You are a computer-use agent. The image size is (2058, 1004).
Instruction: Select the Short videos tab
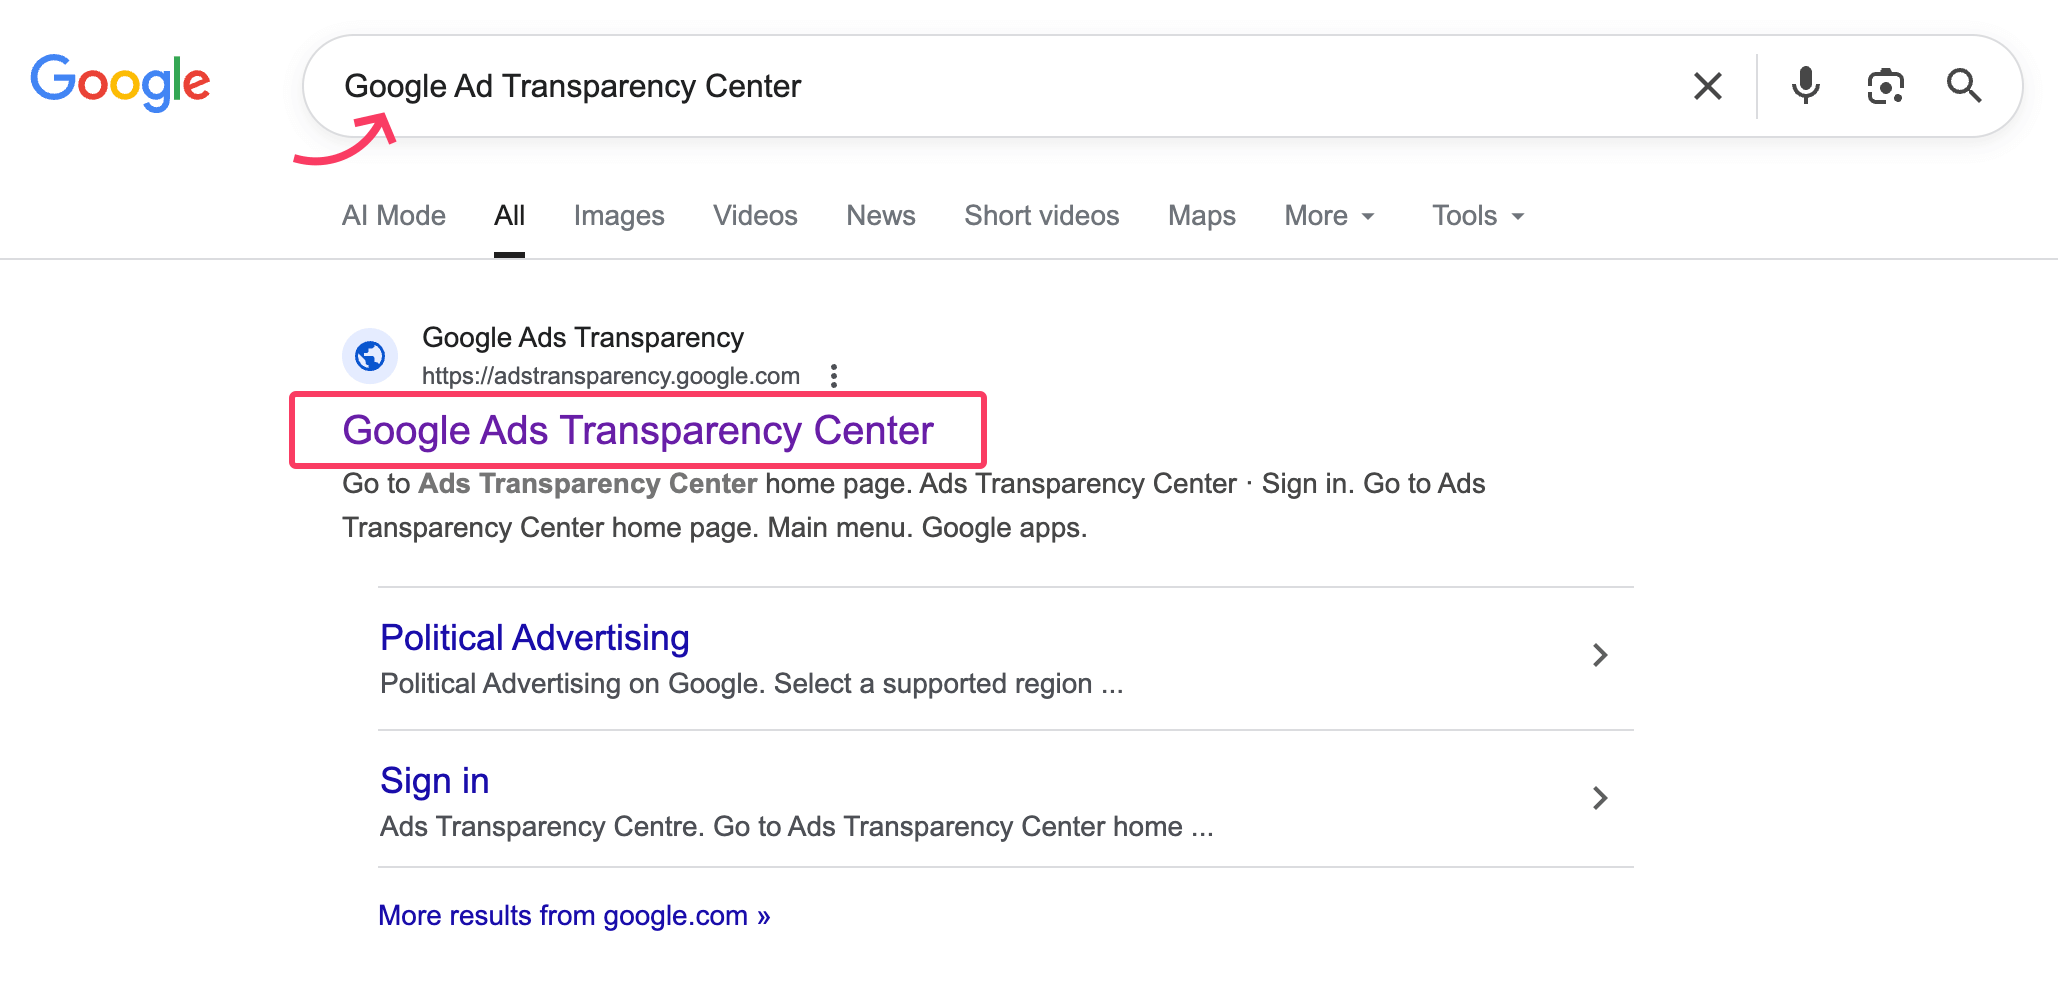[x=1041, y=215]
